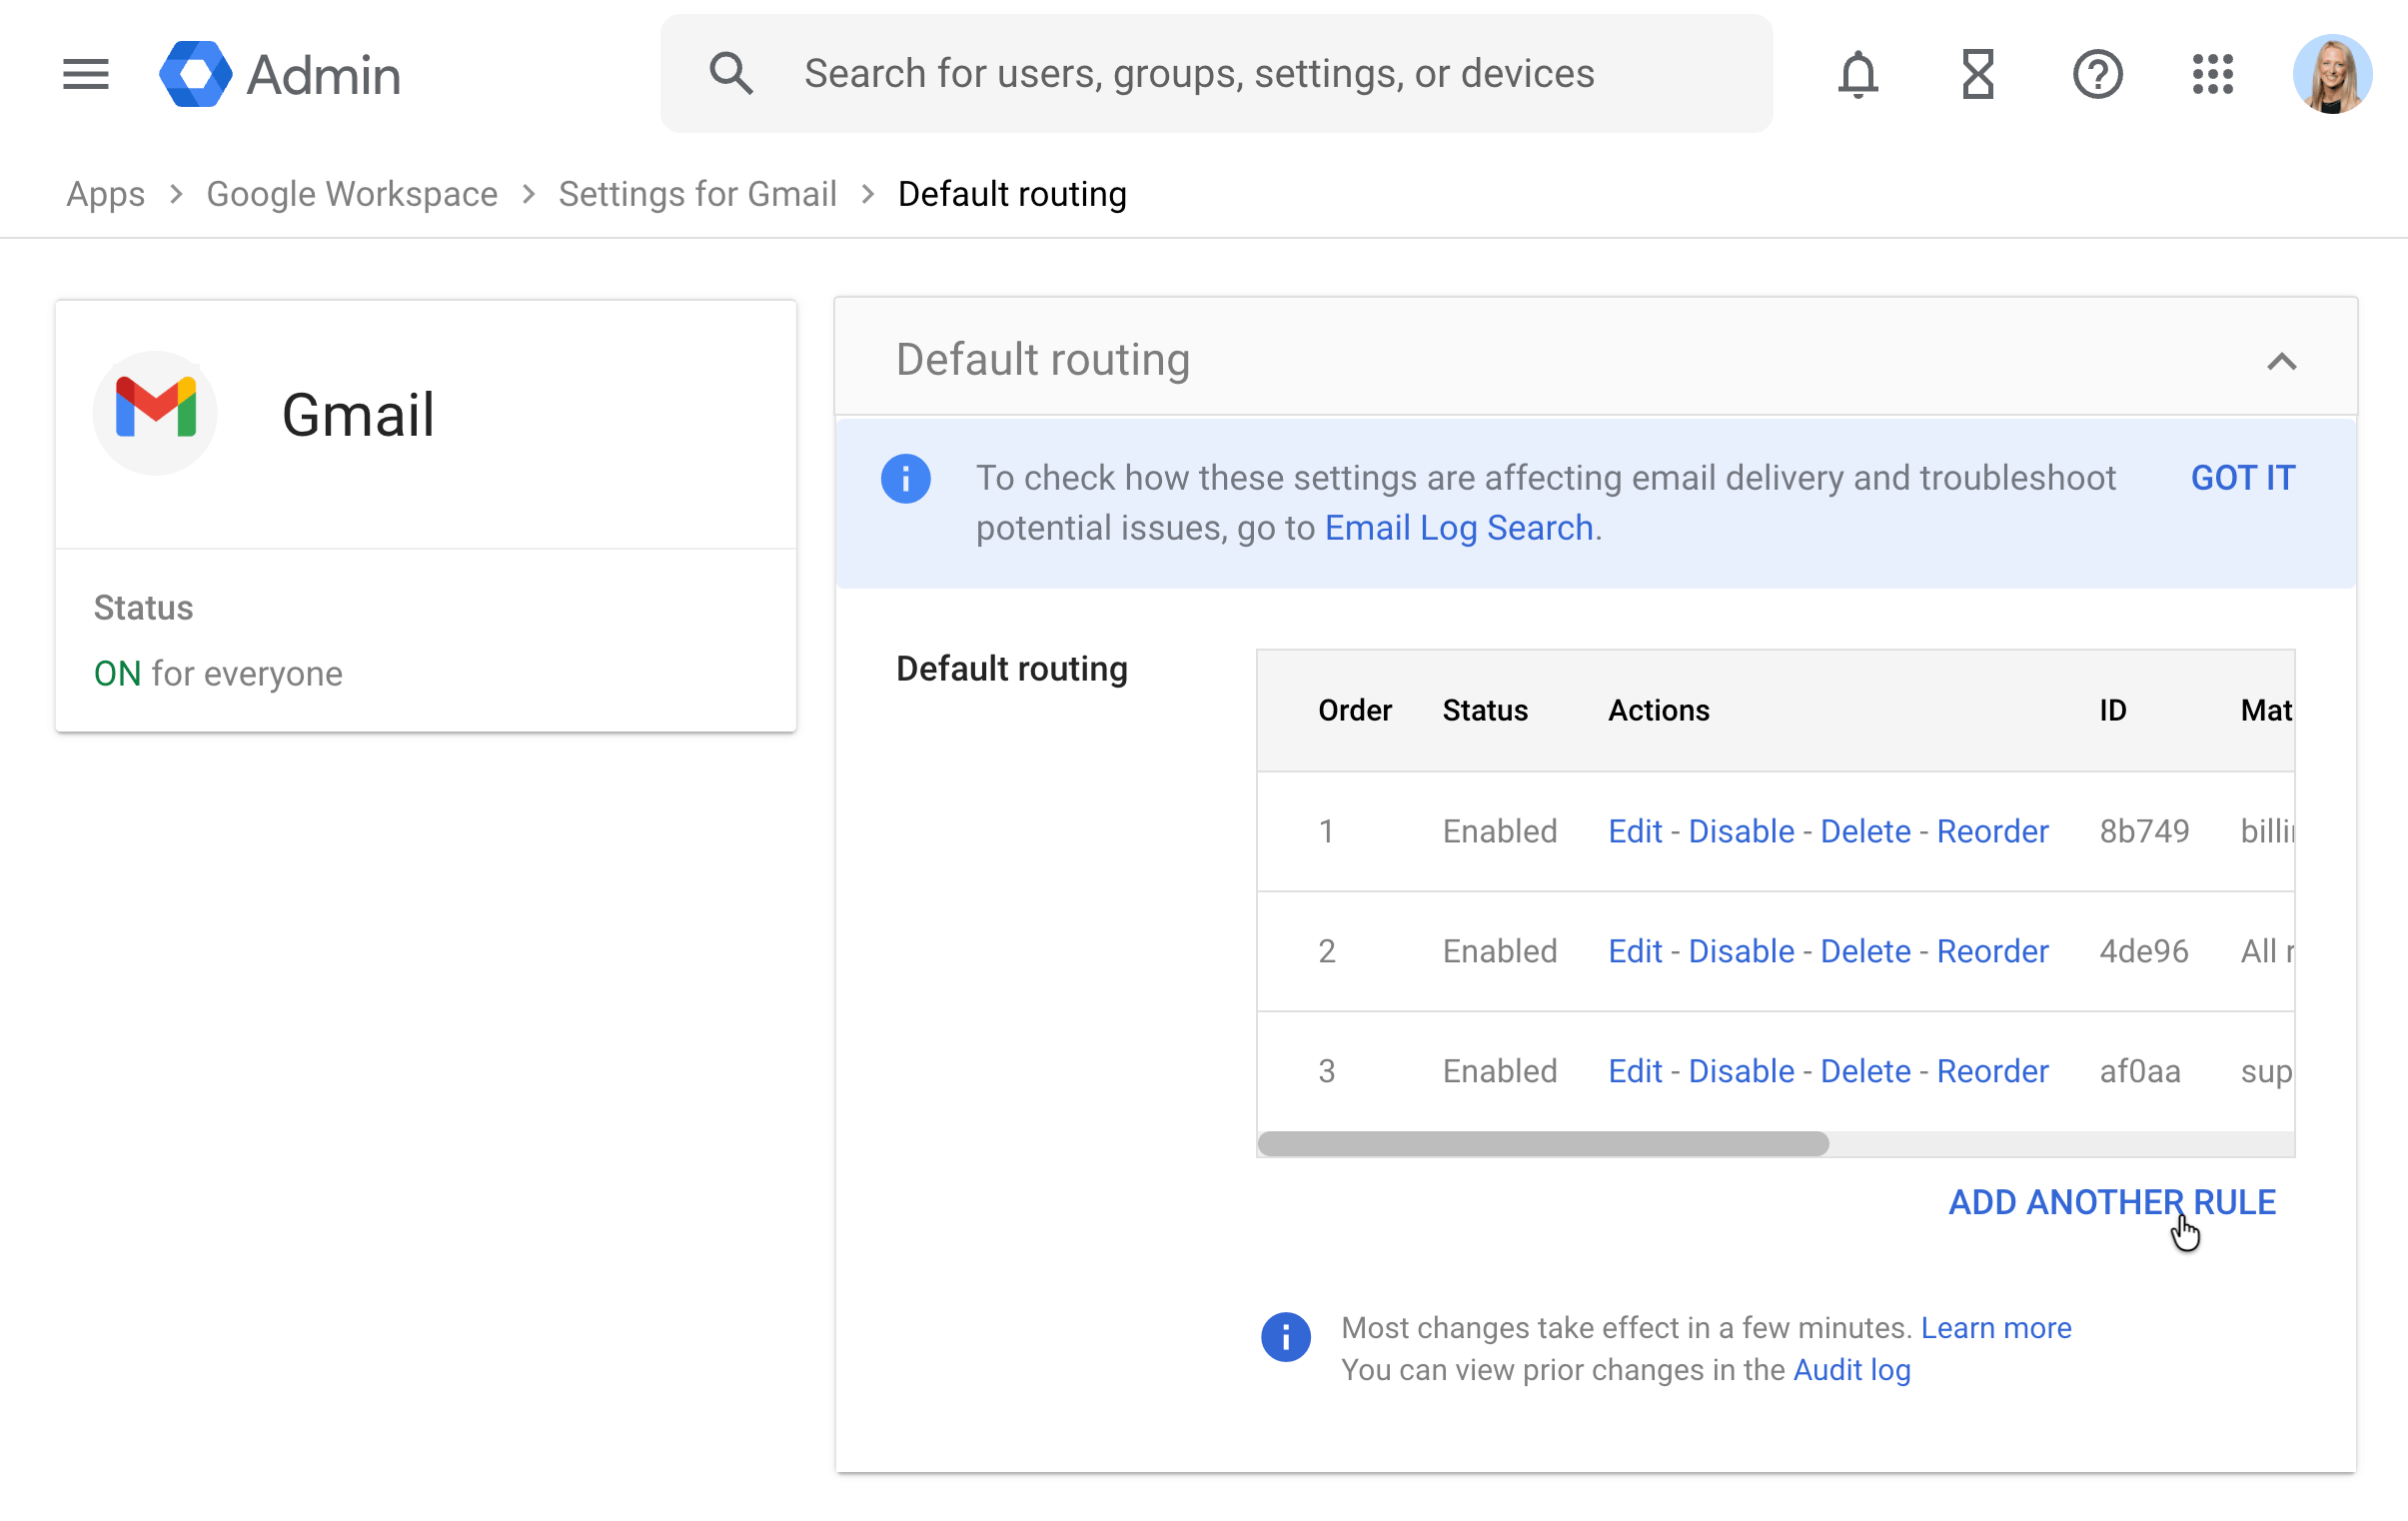Focus the users and groups search field
The image size is (2408, 1521).
[1198, 74]
